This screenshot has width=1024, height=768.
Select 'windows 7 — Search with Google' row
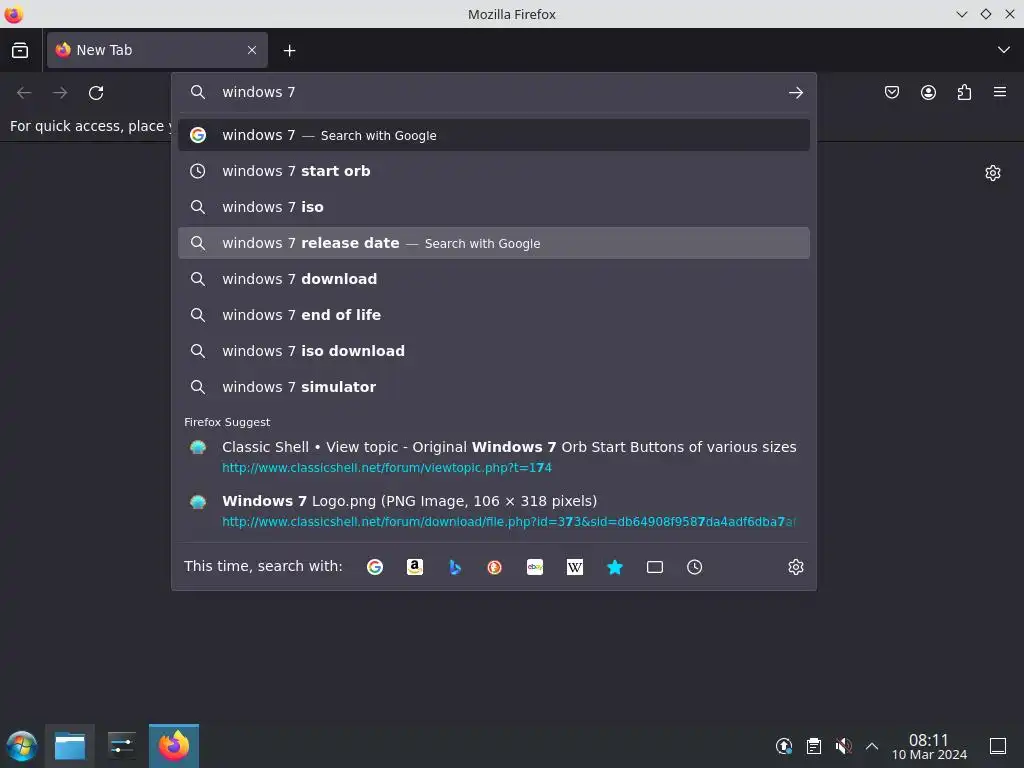coord(494,135)
